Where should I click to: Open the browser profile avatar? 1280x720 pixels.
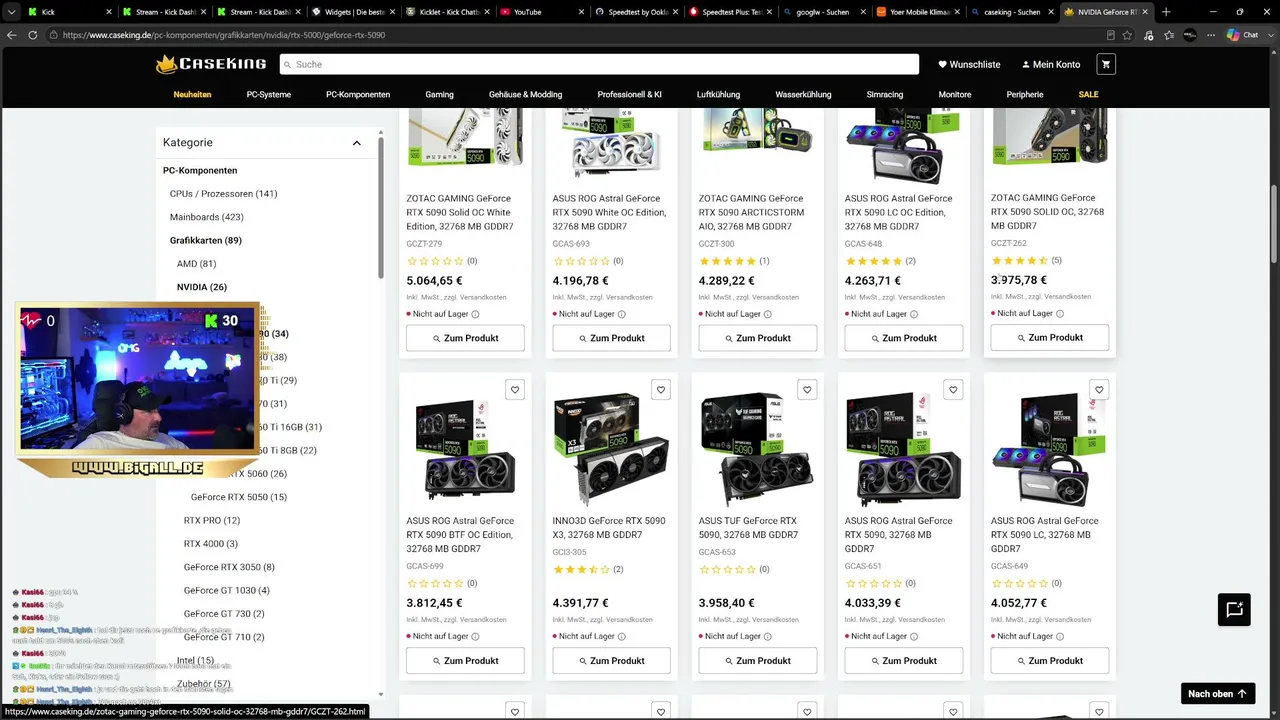pos(1190,35)
